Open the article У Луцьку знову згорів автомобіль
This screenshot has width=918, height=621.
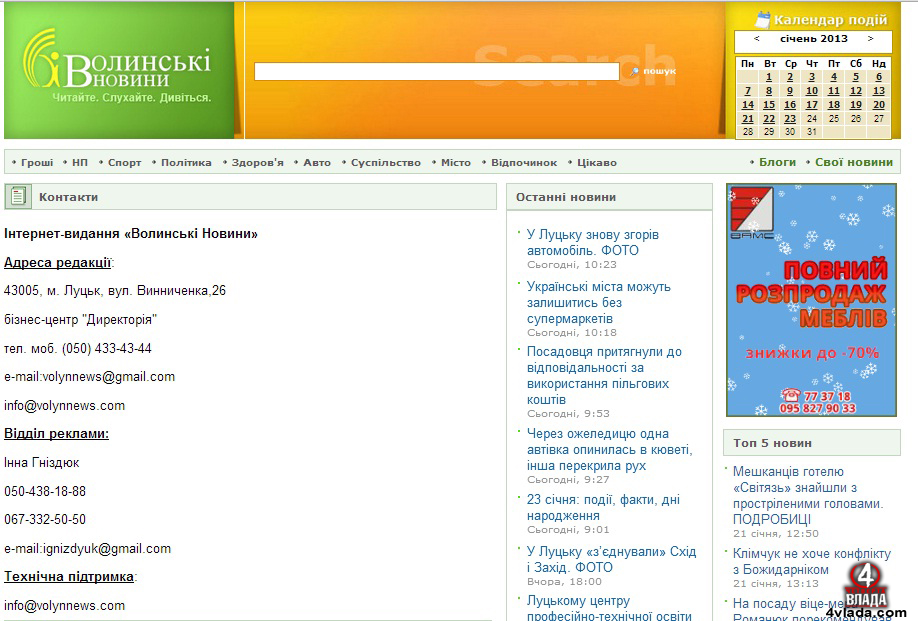click(592, 242)
